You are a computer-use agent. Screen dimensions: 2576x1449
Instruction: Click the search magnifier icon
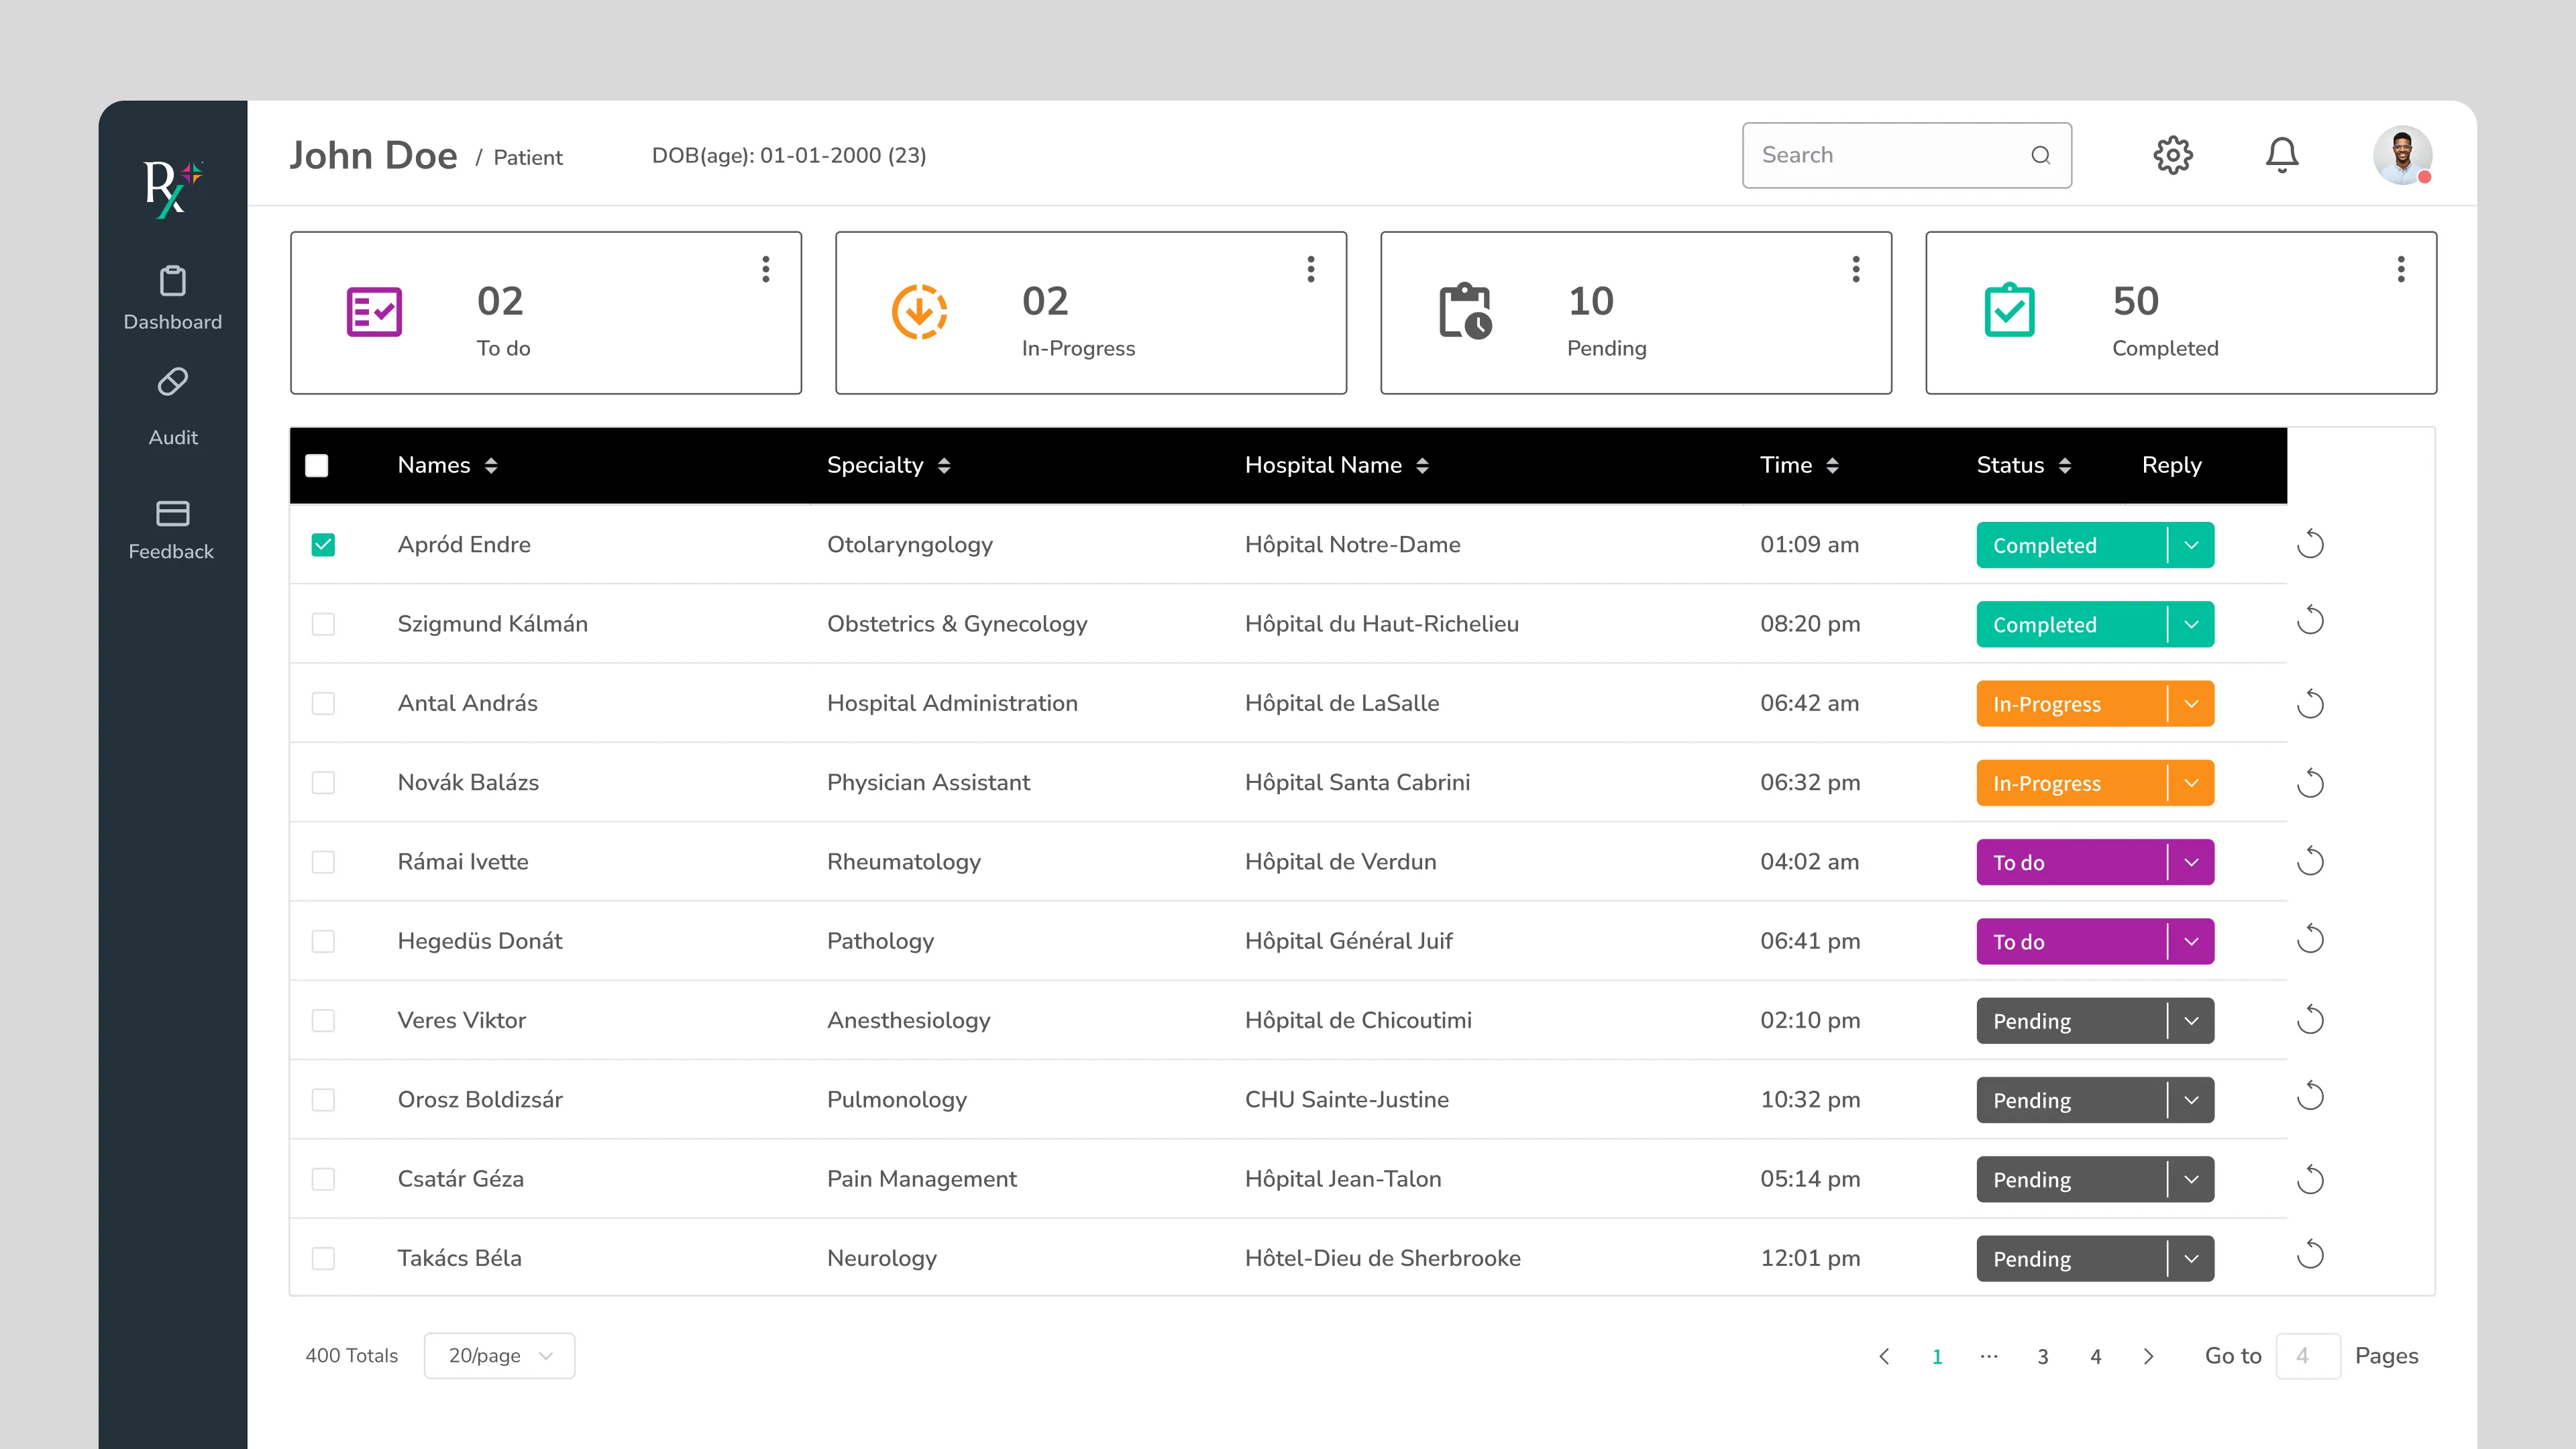[2040, 155]
